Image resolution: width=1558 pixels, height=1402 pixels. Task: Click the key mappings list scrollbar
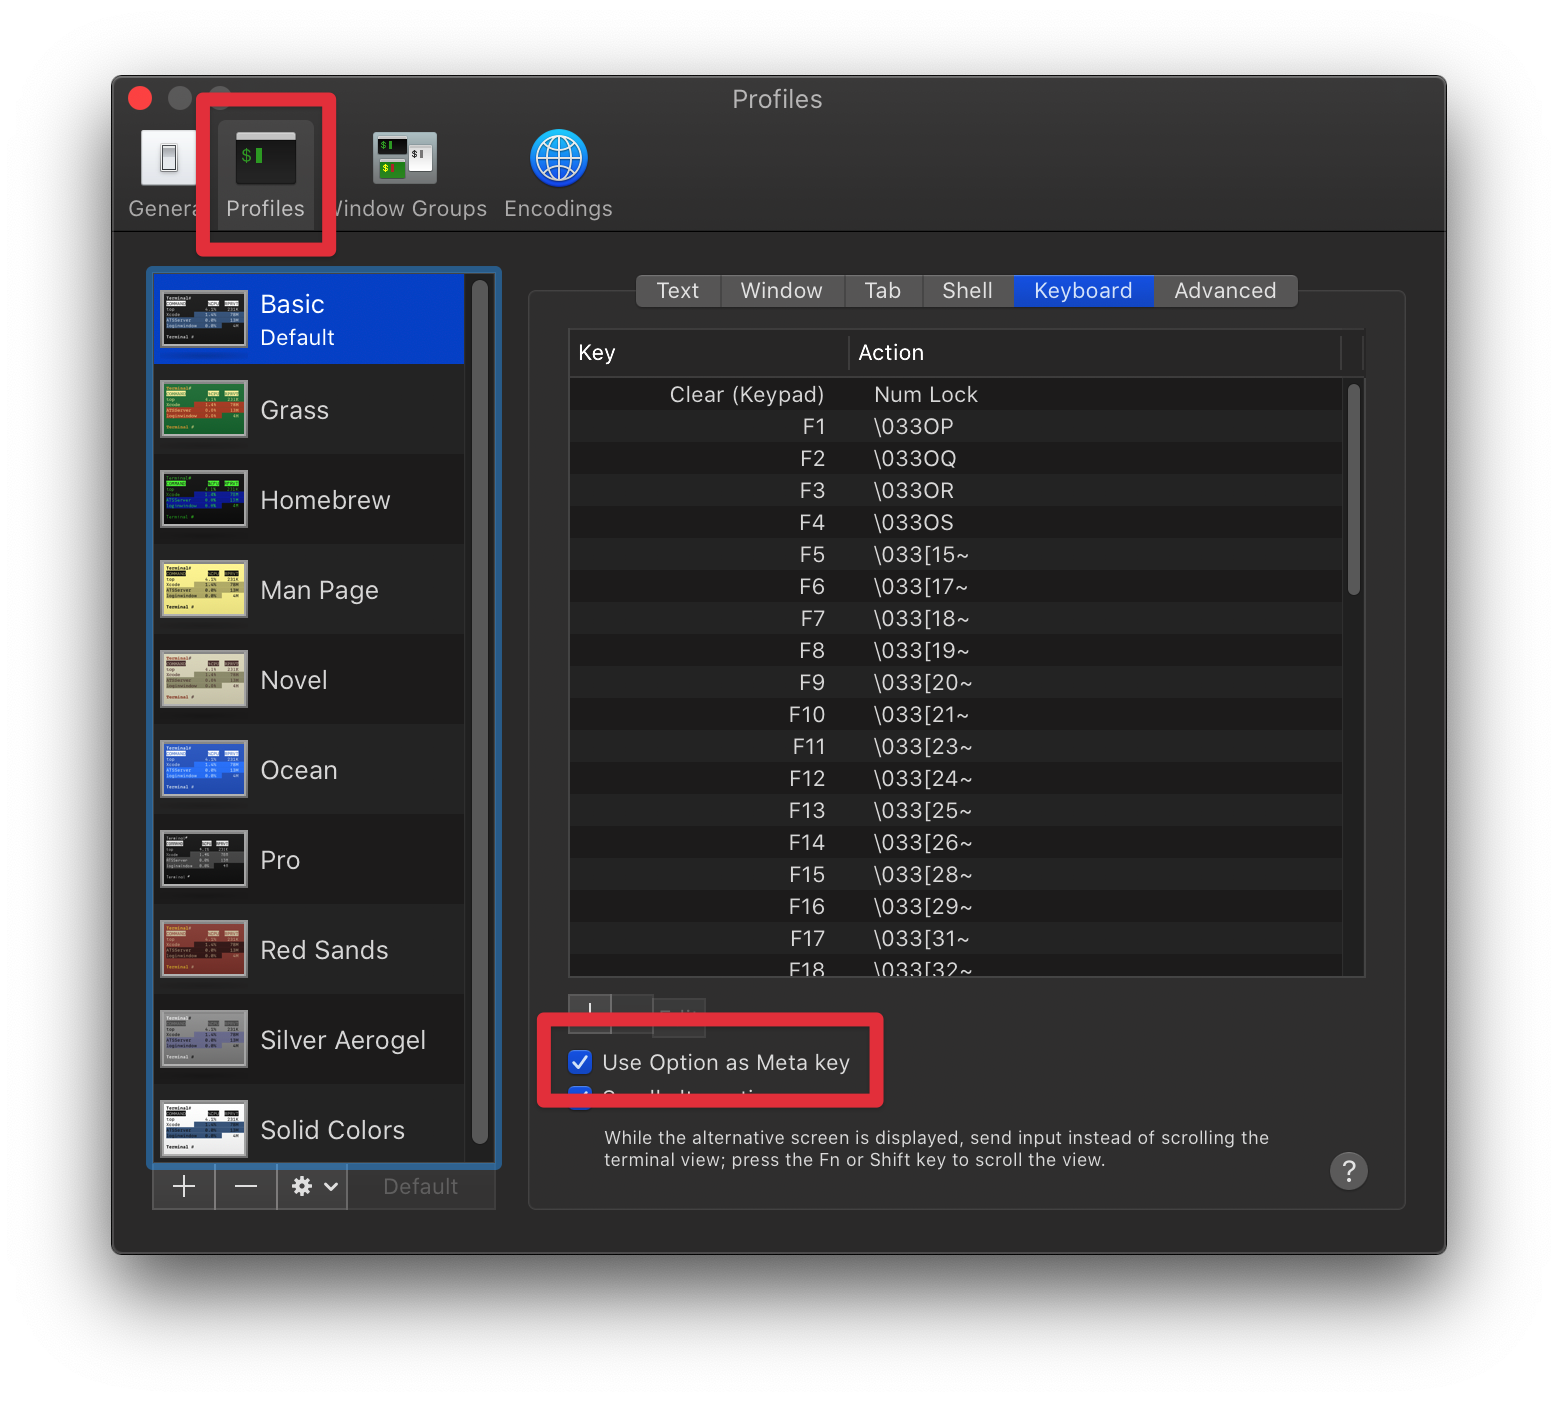(x=1354, y=490)
